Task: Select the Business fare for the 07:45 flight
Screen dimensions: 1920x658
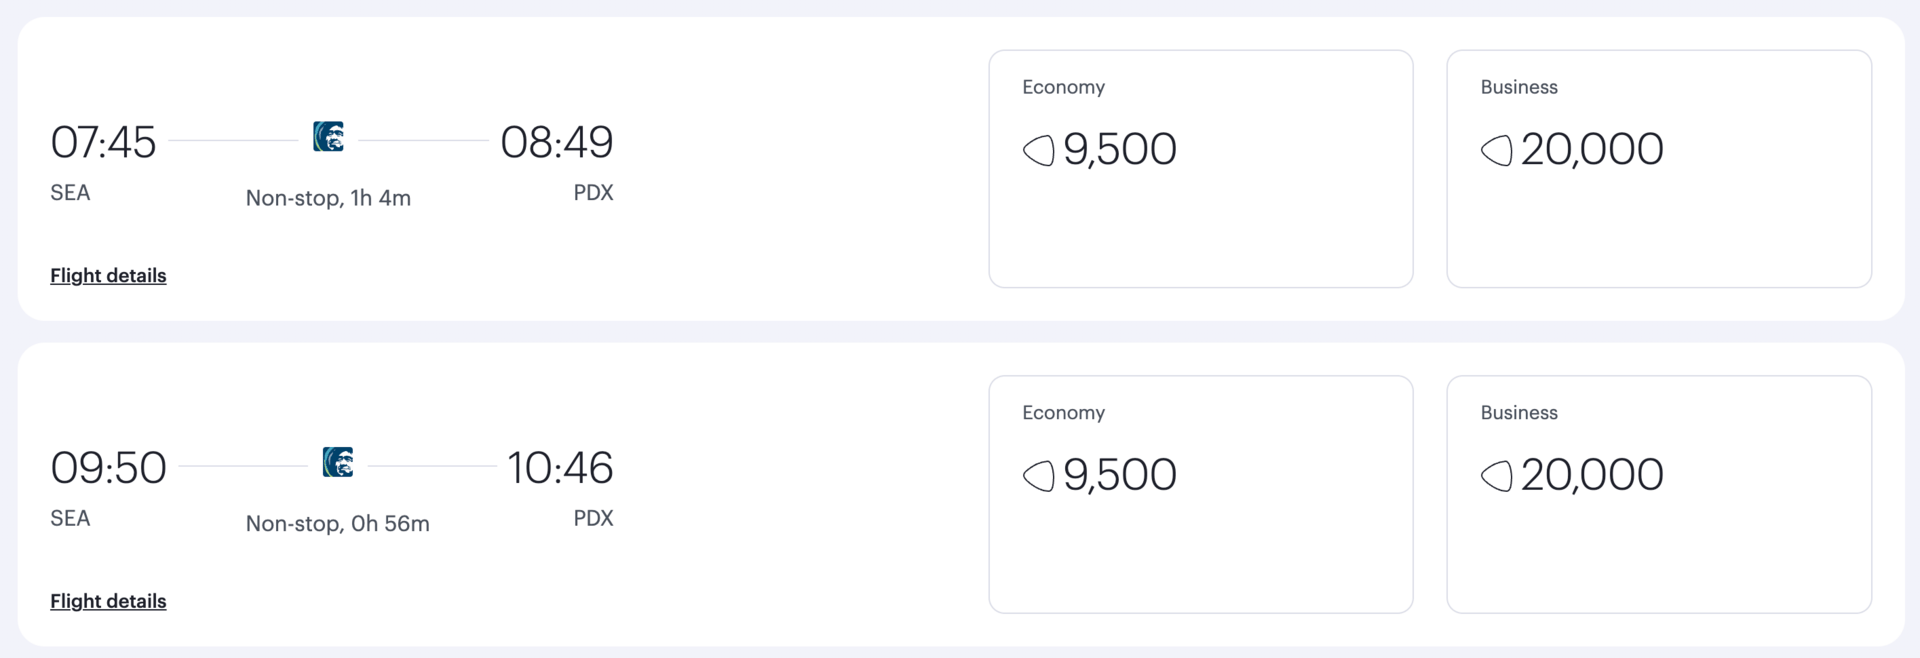Action: point(1658,168)
